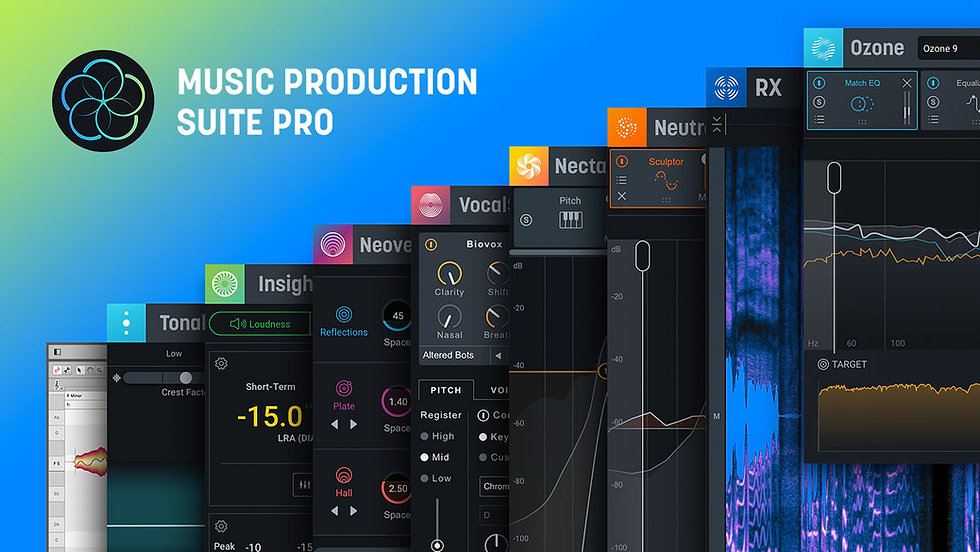Open Insight Loudness settings gear
This screenshot has height=552, width=980.
pos(221,363)
